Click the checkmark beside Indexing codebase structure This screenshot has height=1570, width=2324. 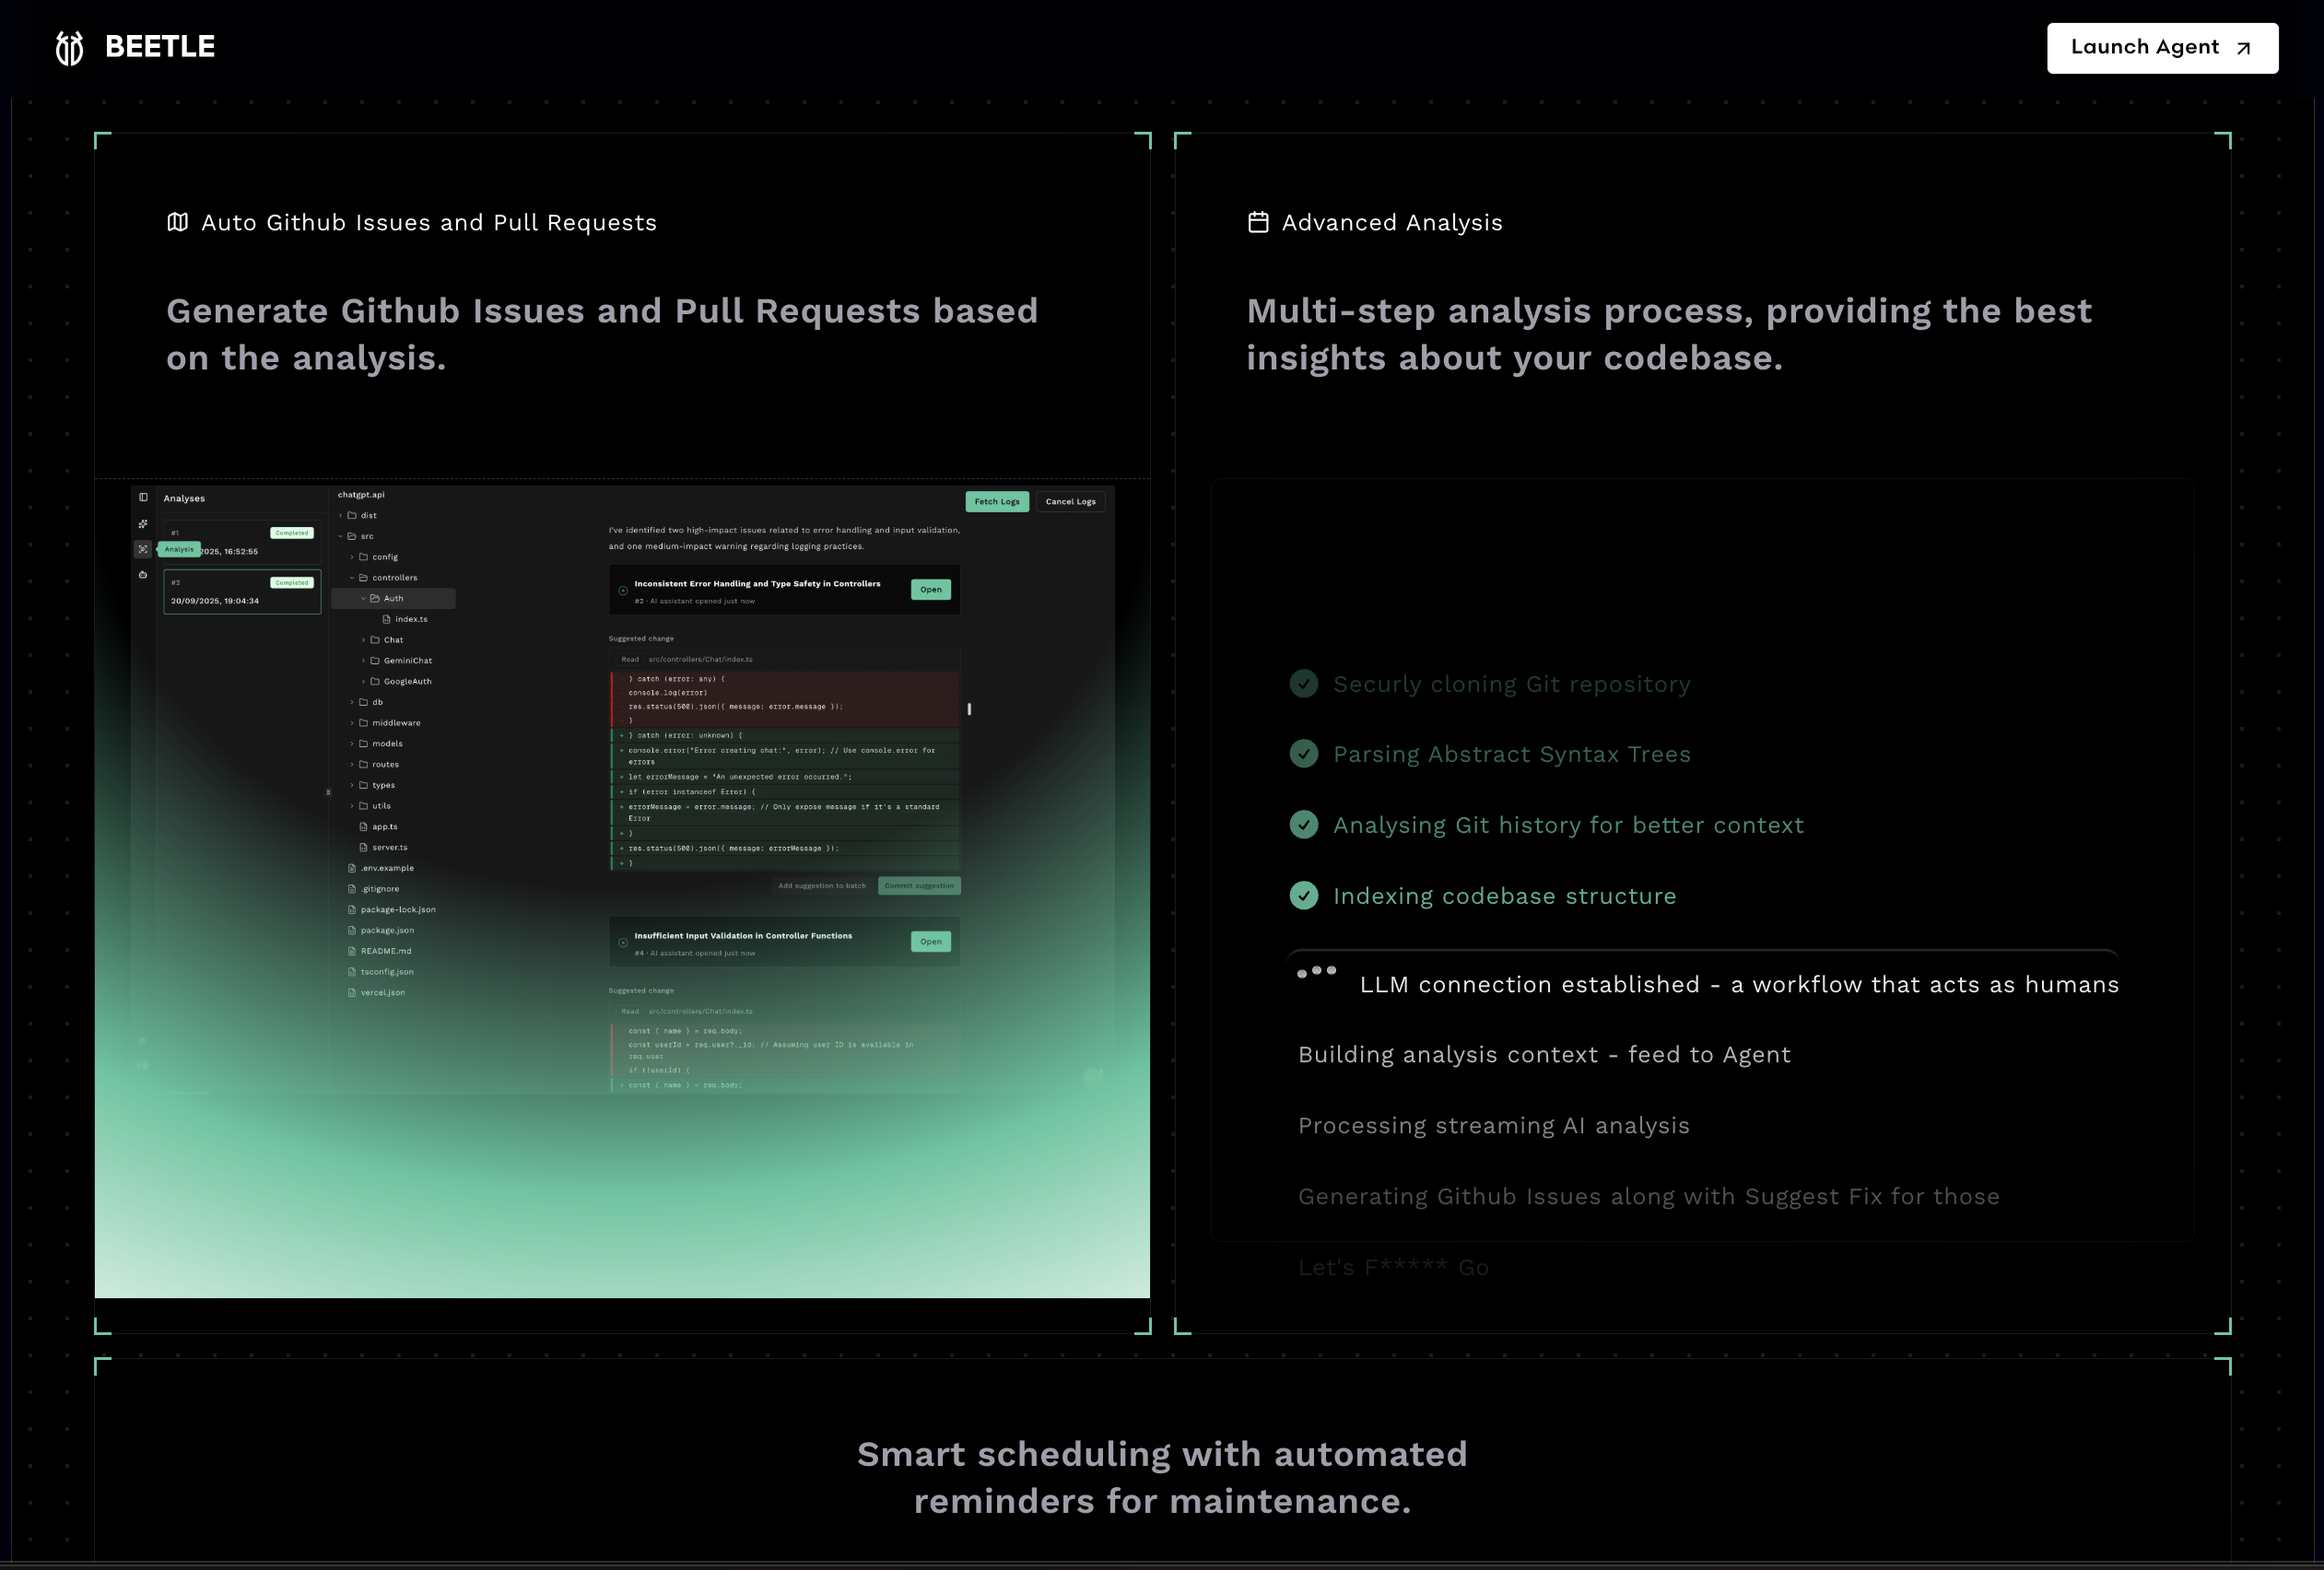(x=1303, y=895)
